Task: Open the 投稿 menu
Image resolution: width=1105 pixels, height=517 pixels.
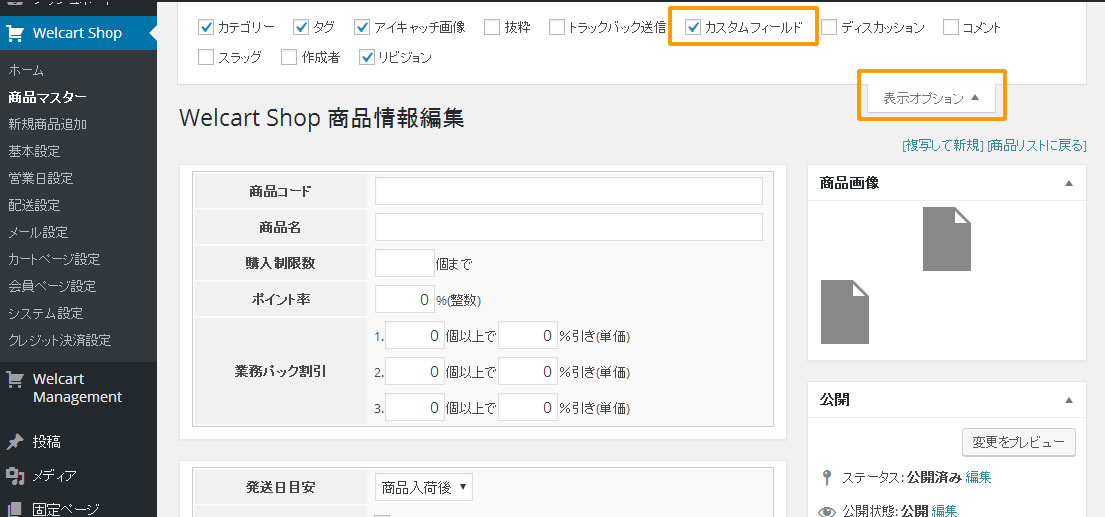Action: click(47, 442)
